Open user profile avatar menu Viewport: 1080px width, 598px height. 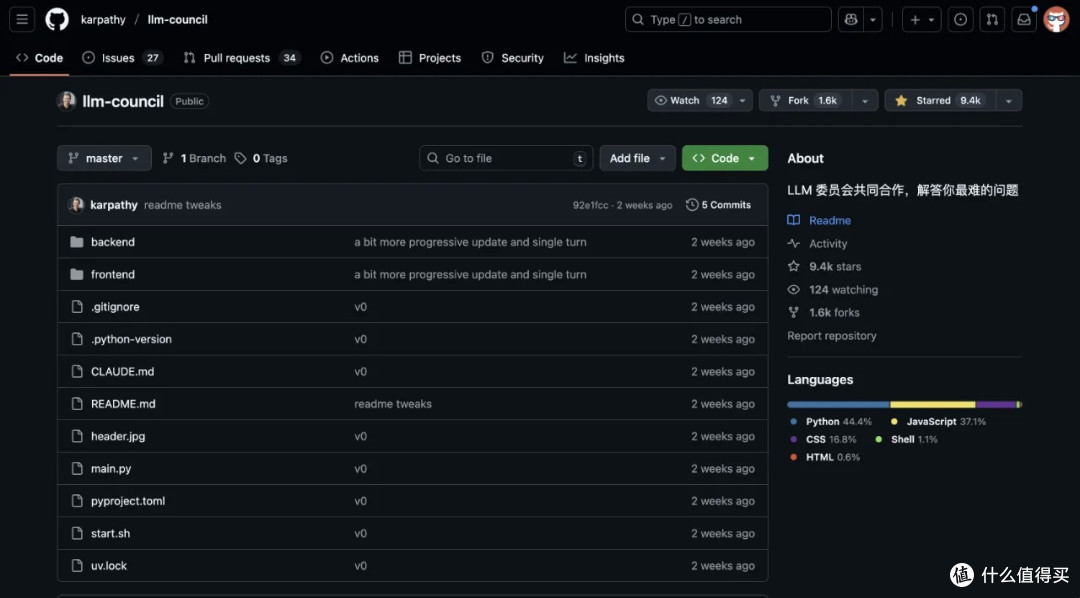1056,20
